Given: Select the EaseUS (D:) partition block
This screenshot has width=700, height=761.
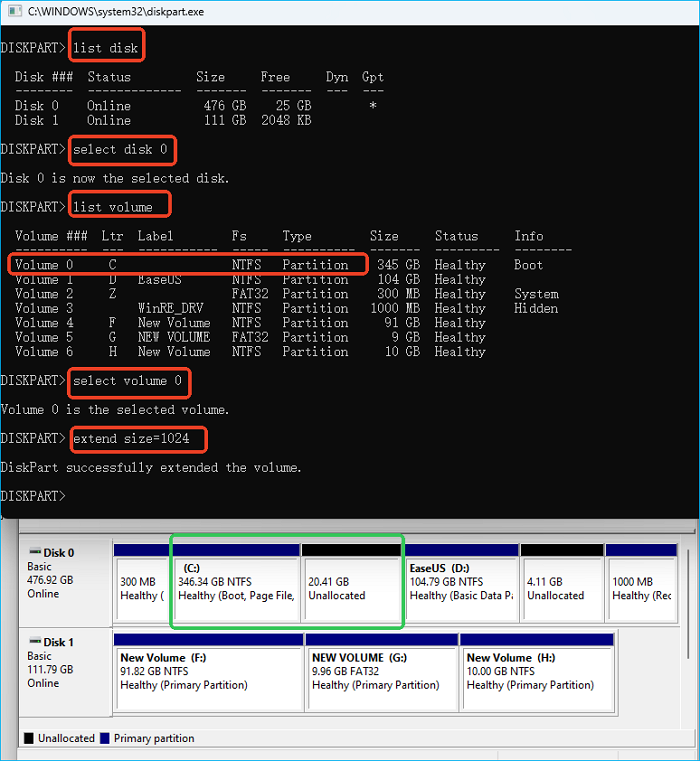Looking at the screenshot, I should [460, 587].
